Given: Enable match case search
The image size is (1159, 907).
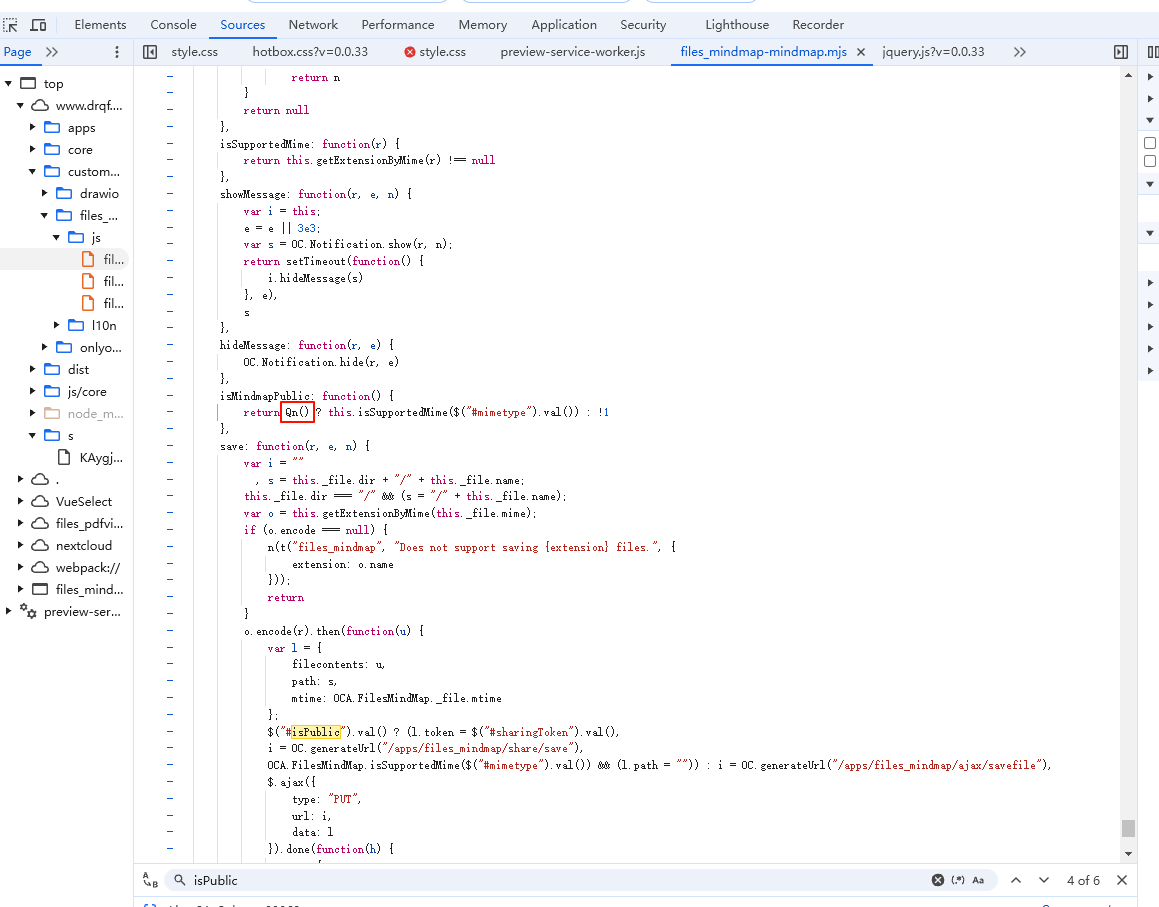Looking at the screenshot, I should point(978,880).
